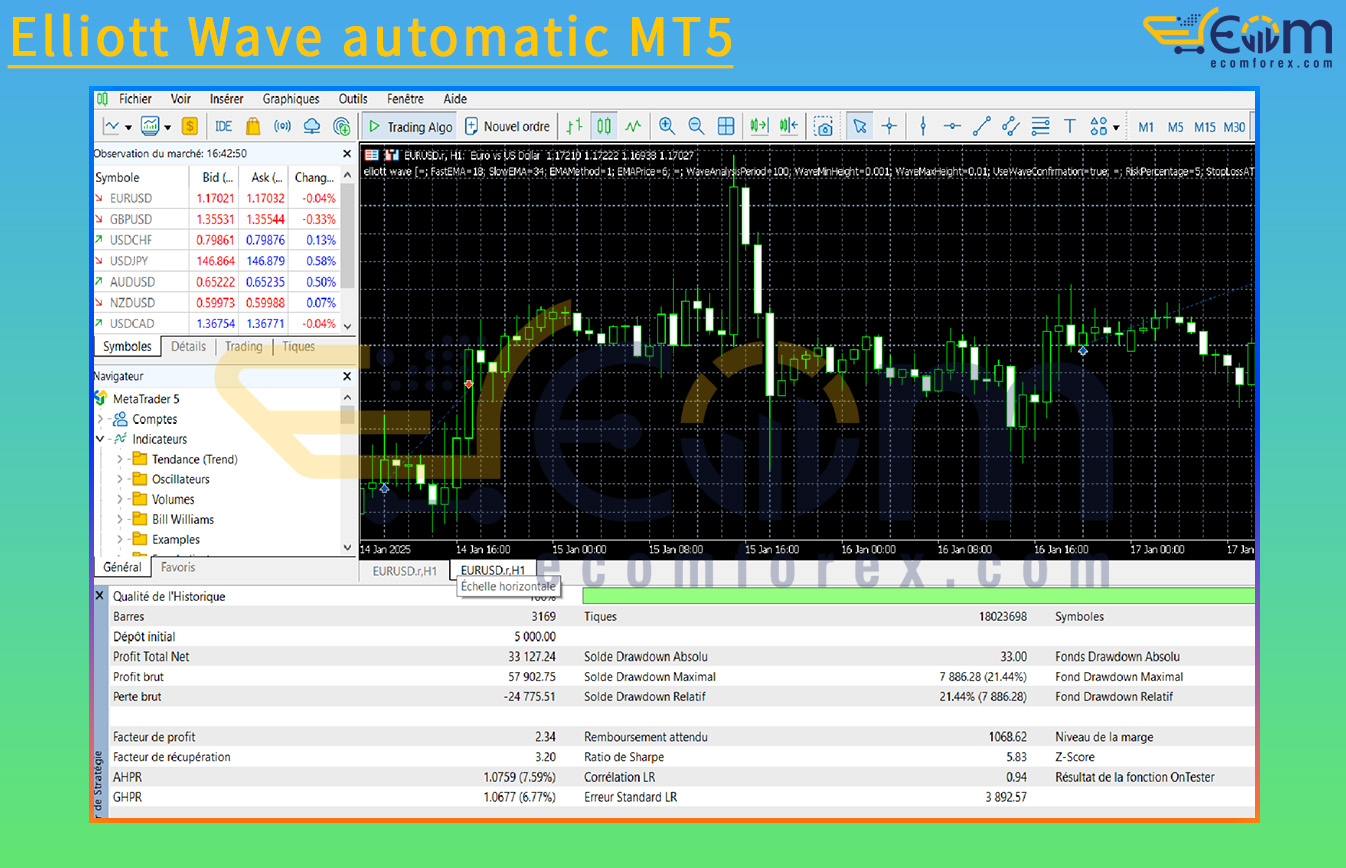
Task: Set timeframe to M1
Action: 1146,127
